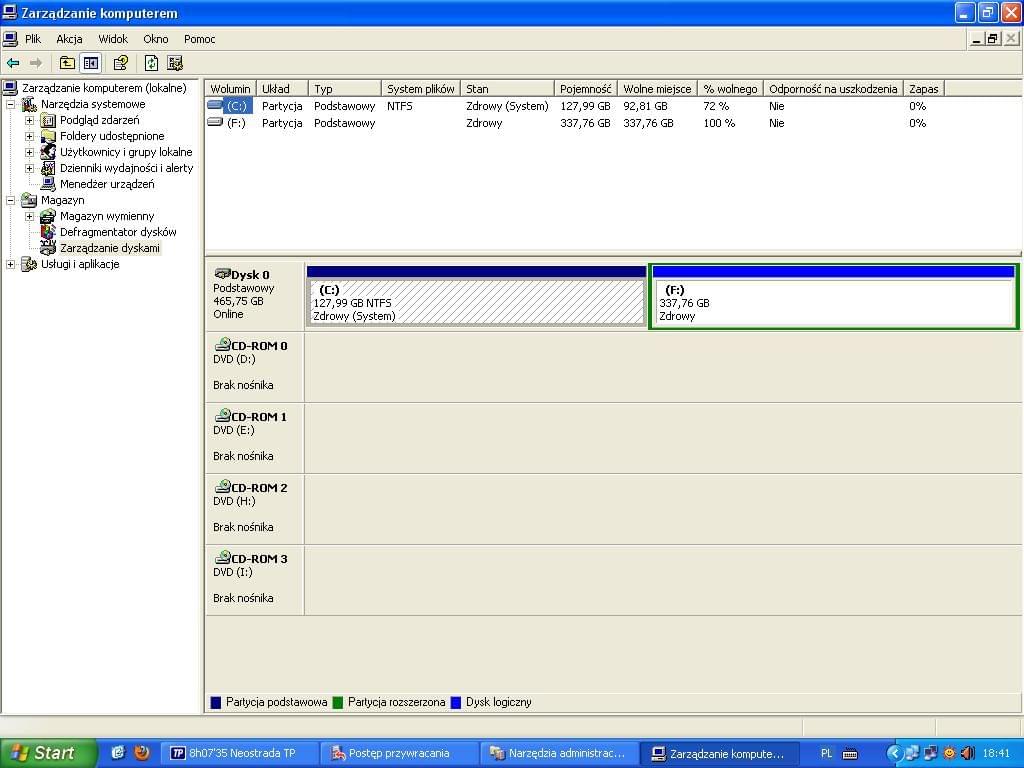
Task: Click the Up one level folder icon
Action: 67,63
